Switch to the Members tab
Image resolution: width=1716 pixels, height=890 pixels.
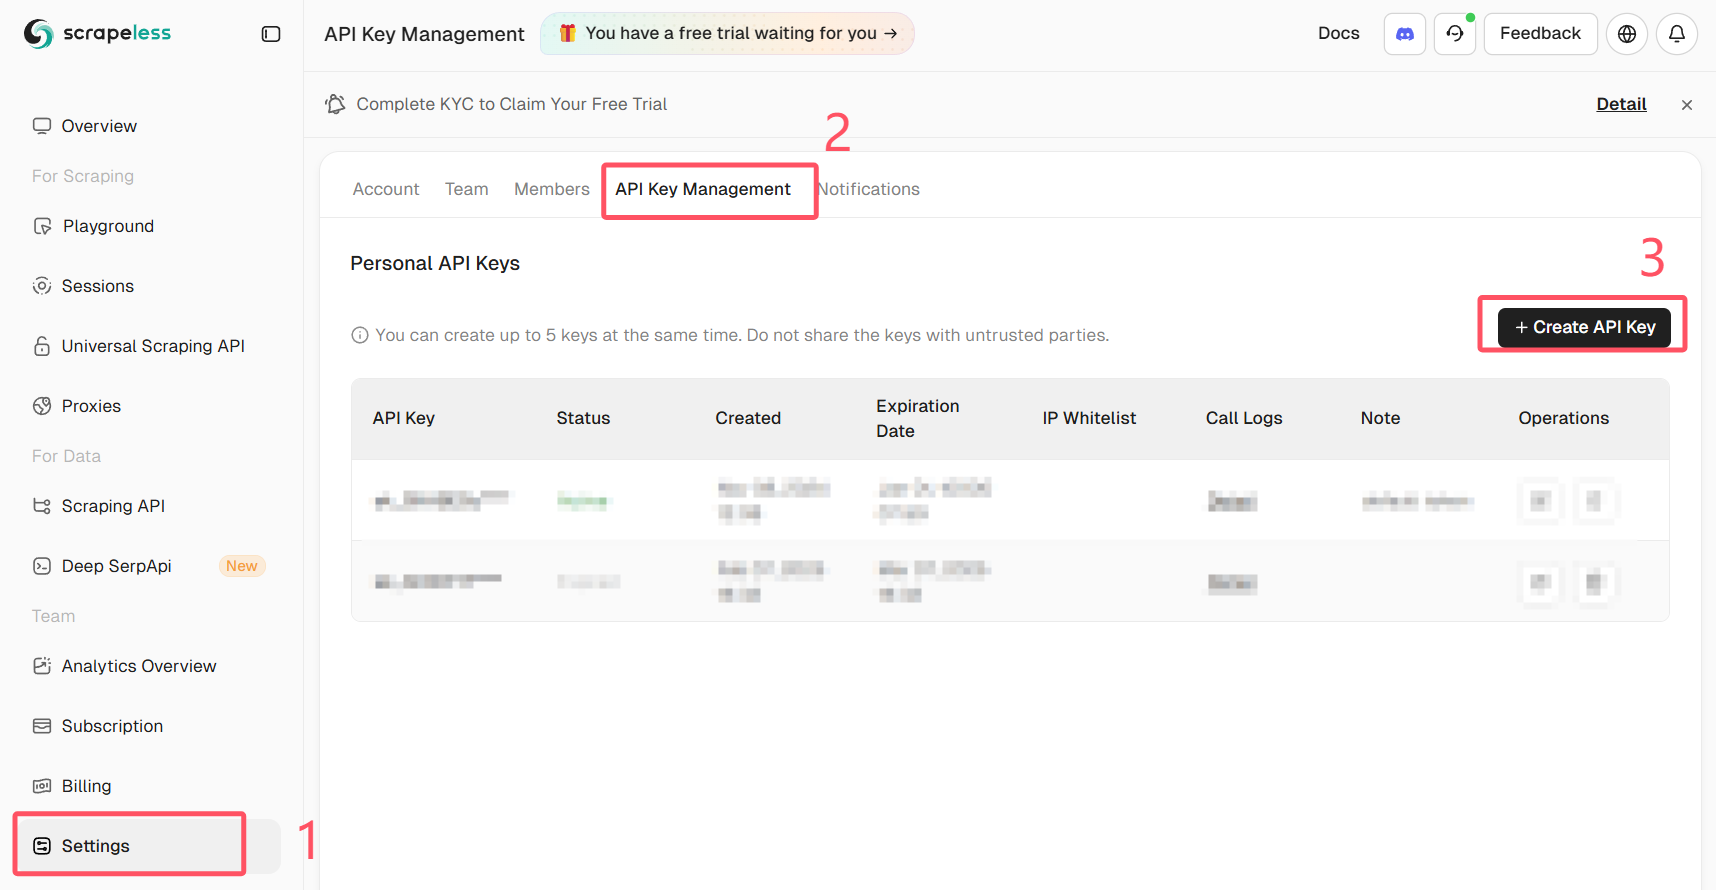pos(551,189)
